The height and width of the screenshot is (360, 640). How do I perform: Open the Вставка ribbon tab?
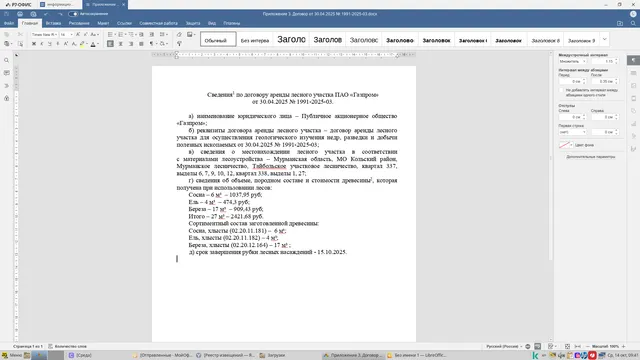coord(53,23)
